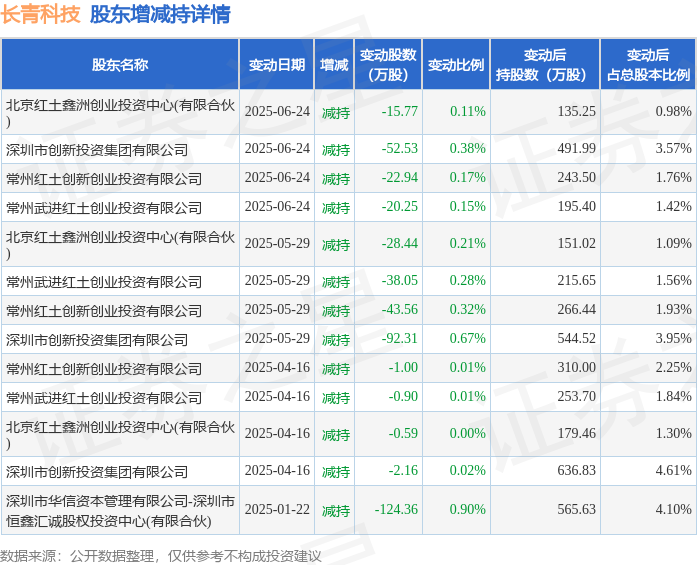The height and width of the screenshot is (565, 697).
Task: Select the 增减 column header
Action: (334, 65)
